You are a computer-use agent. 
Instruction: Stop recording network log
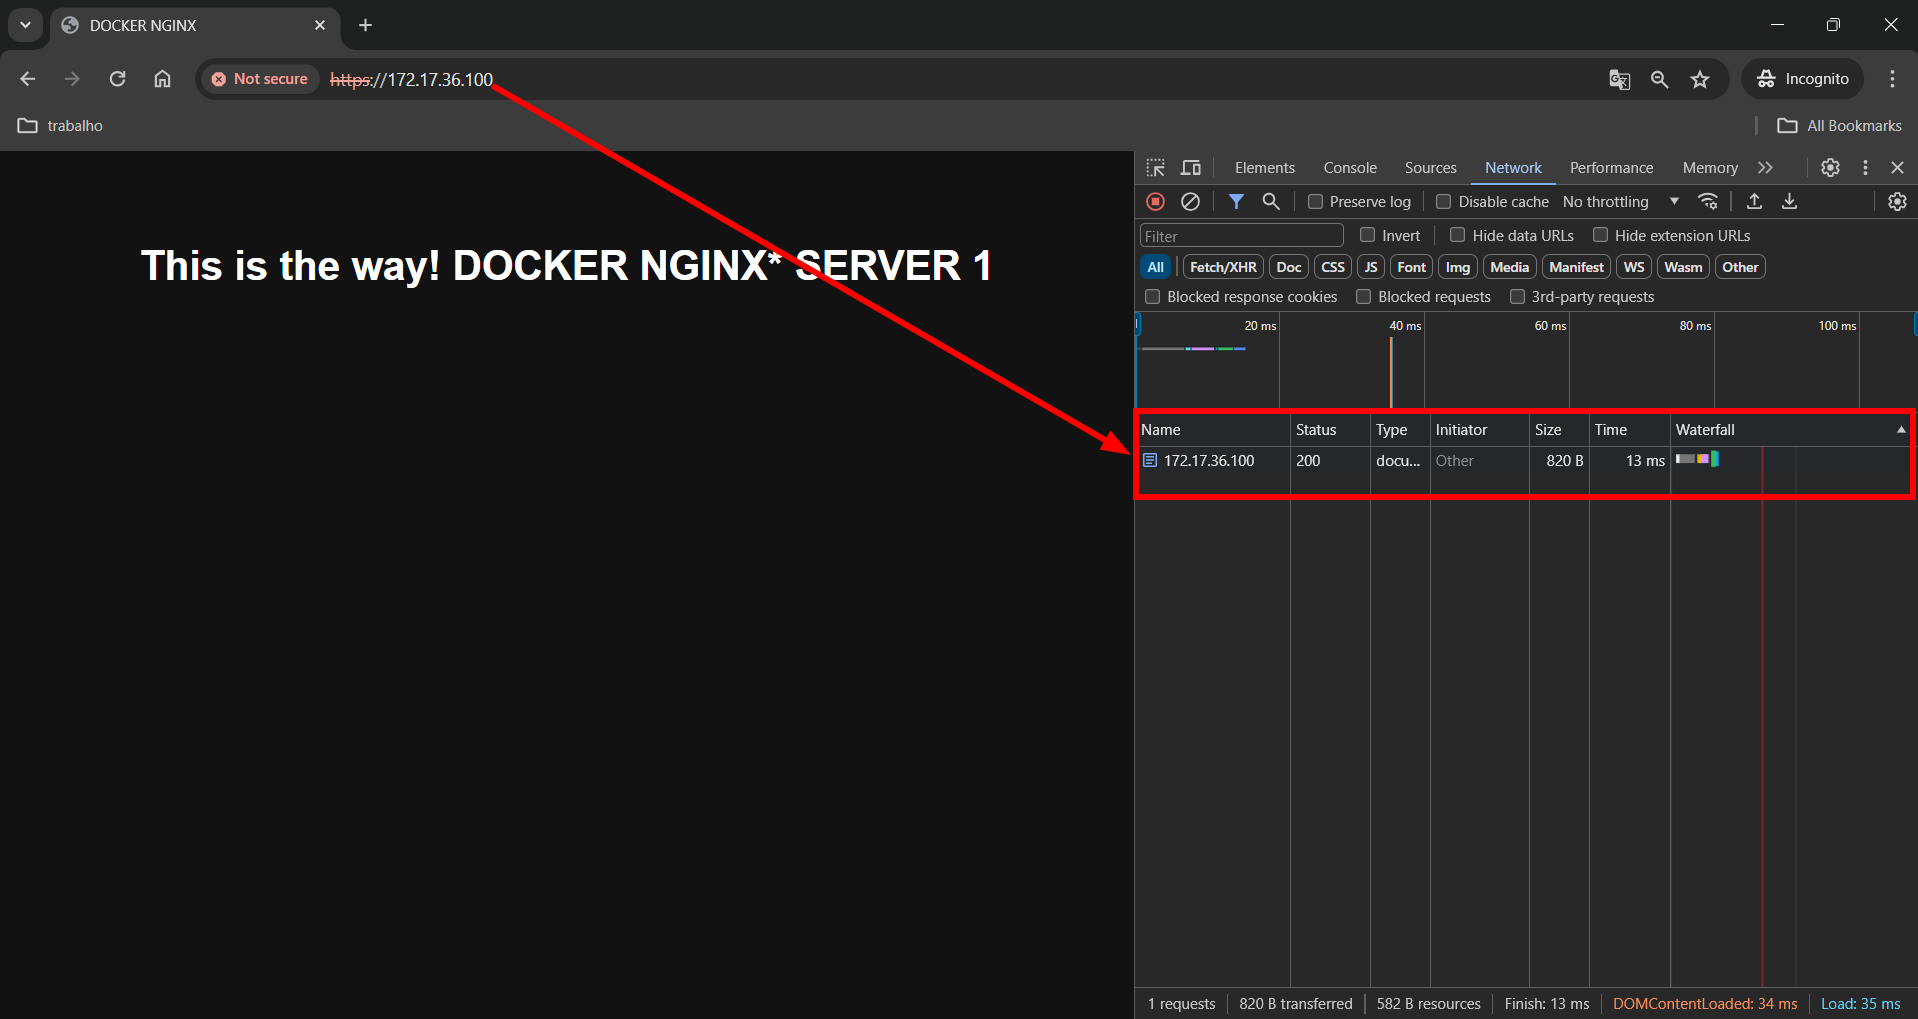pos(1155,202)
